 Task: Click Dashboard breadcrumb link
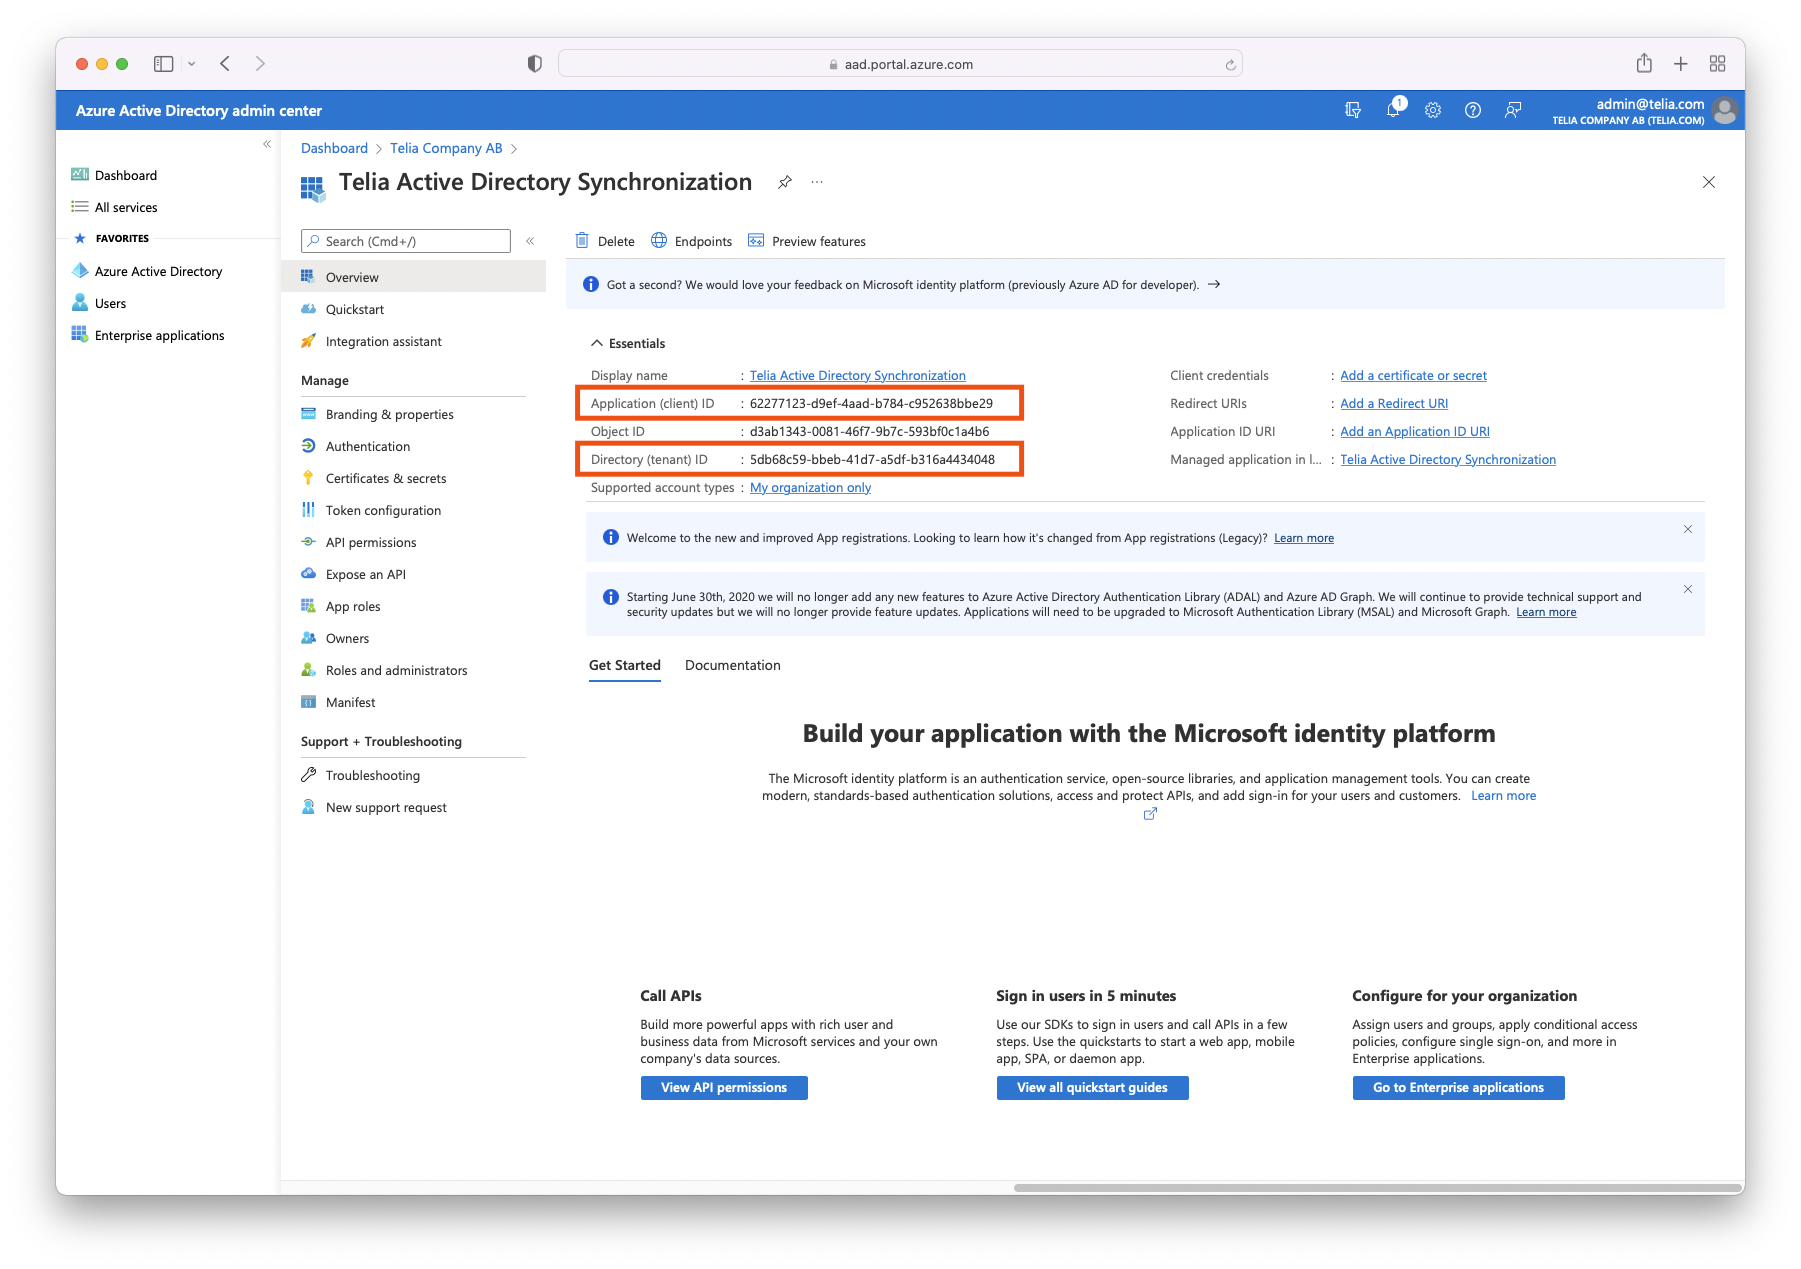pyautogui.click(x=334, y=148)
